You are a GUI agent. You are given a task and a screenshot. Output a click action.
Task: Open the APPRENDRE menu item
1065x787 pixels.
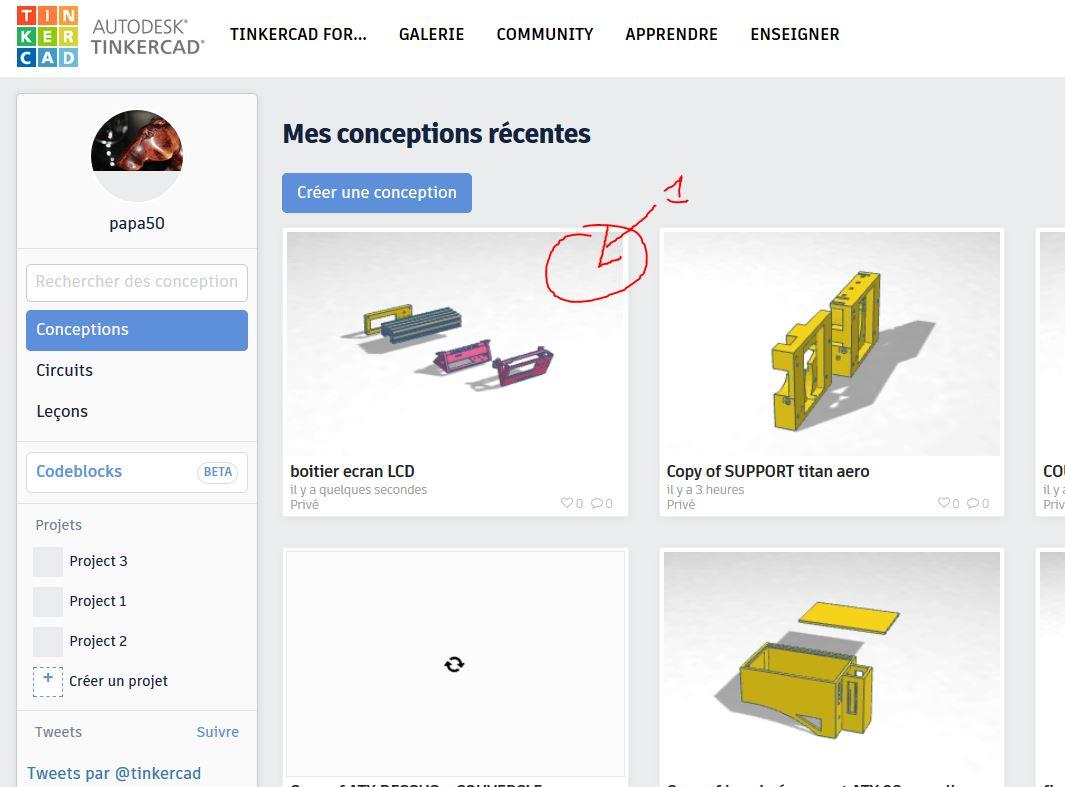(x=671, y=35)
